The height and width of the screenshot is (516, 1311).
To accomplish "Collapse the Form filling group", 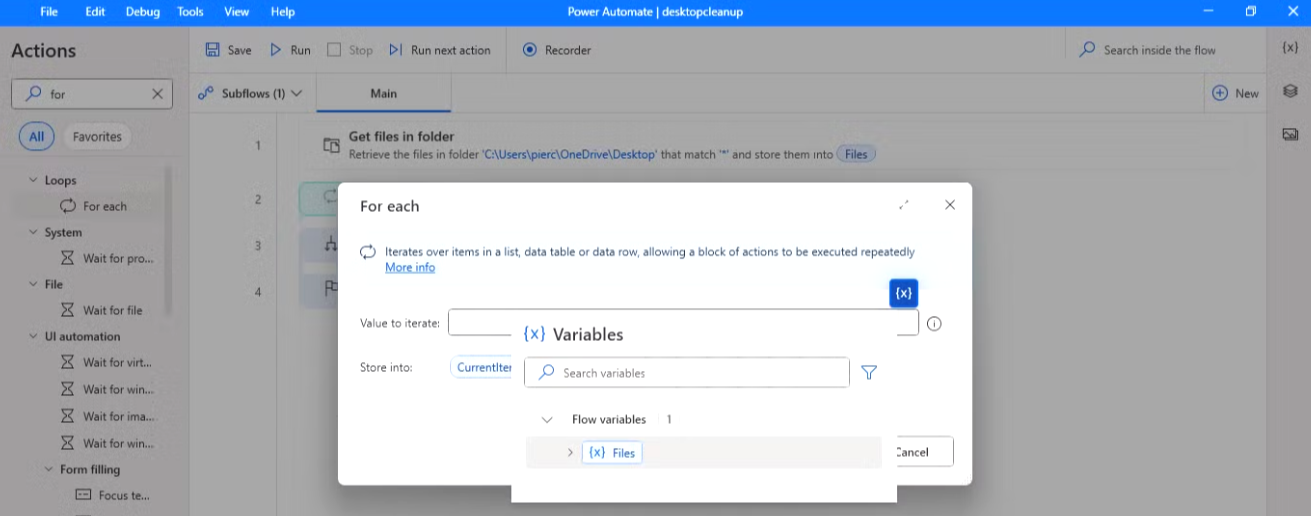I will pyautogui.click(x=50, y=469).
